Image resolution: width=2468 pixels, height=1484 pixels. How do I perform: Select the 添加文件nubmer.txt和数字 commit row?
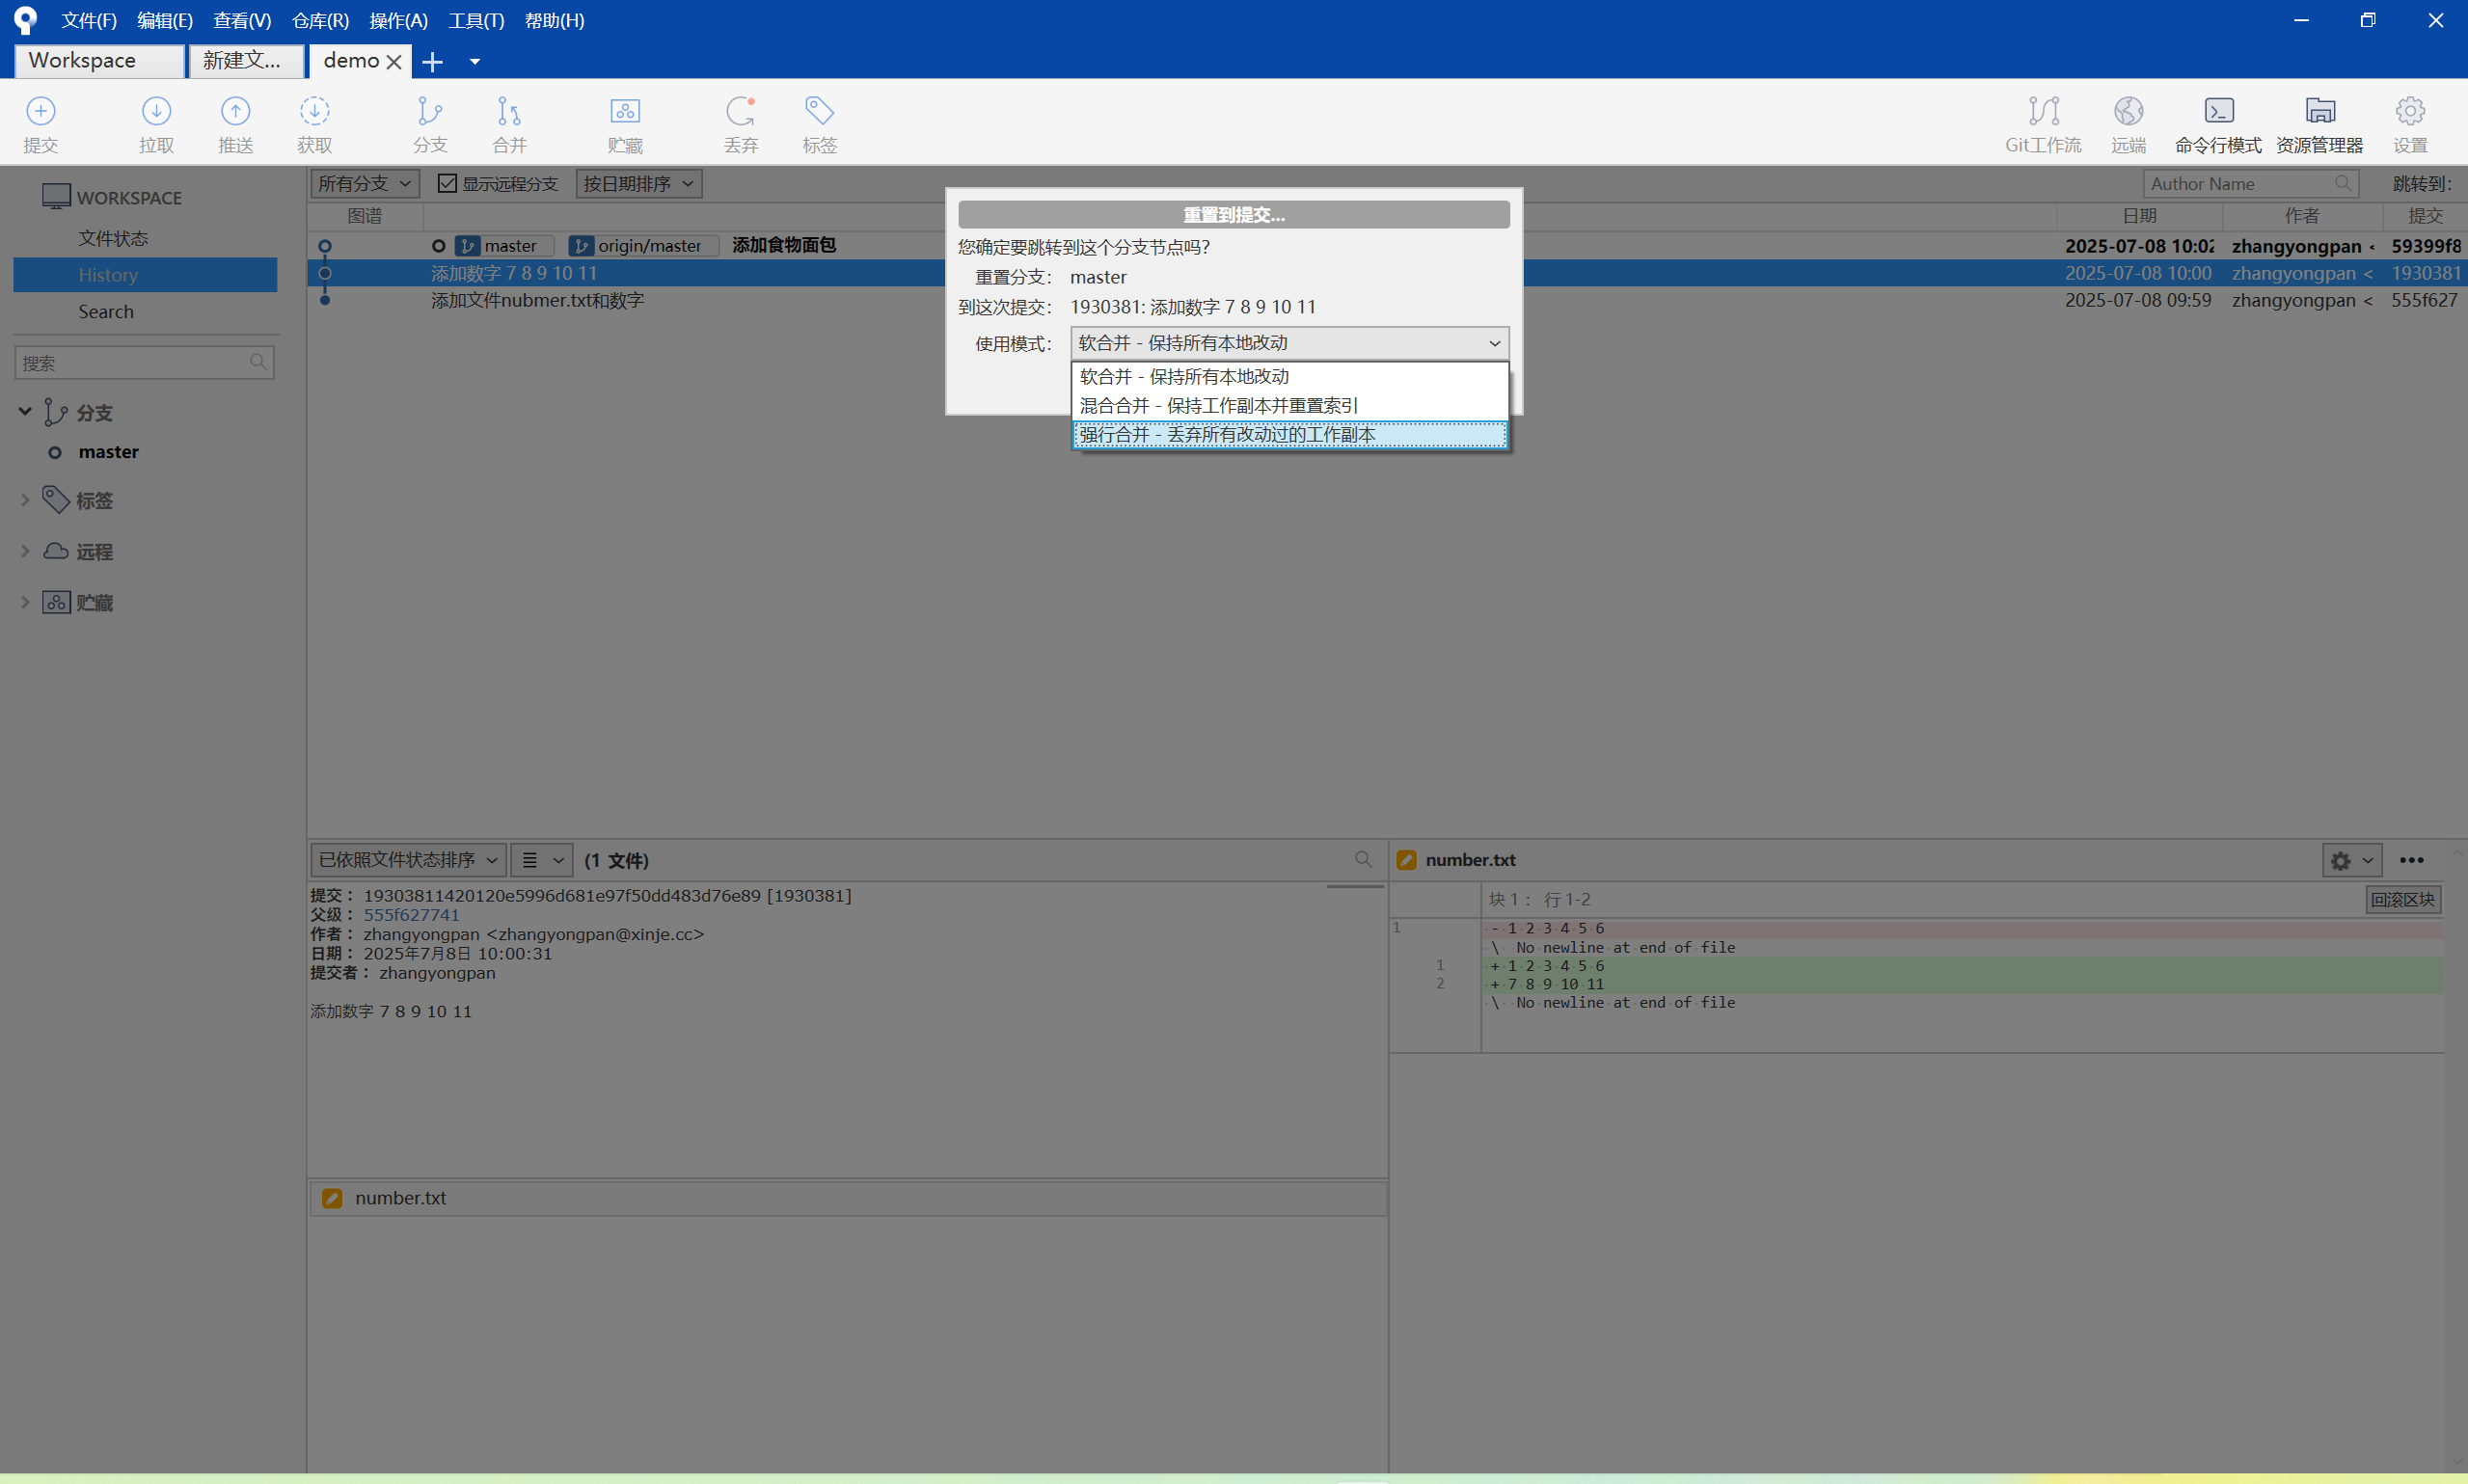click(x=1387, y=300)
